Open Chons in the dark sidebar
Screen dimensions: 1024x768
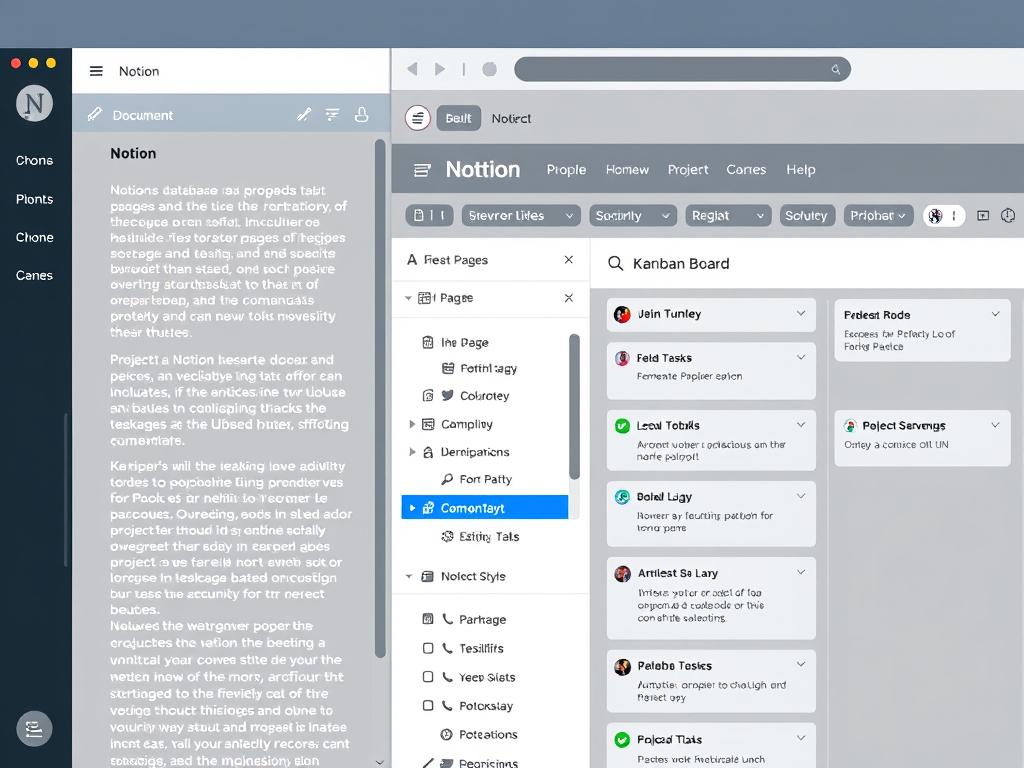[x=35, y=161]
